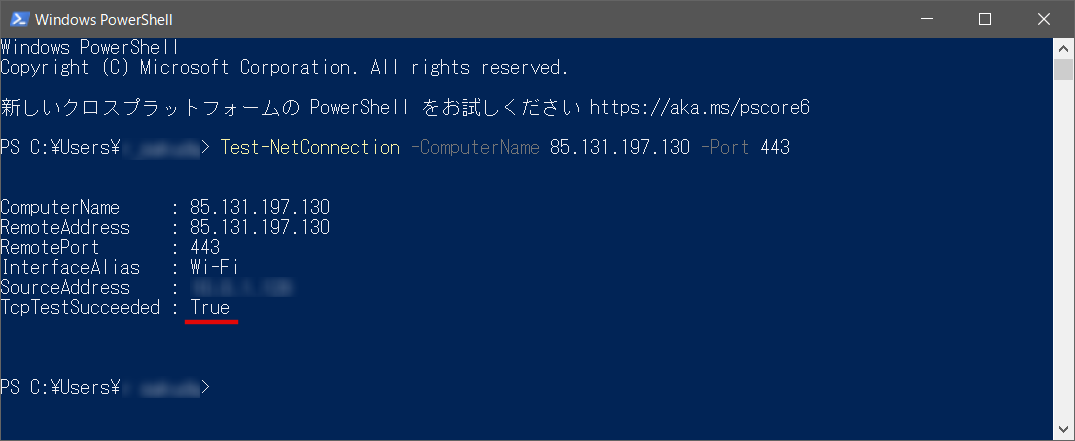Viewport: 1075px width, 441px height.
Task: Open the PowerShell icon system menu
Action: tap(19, 19)
